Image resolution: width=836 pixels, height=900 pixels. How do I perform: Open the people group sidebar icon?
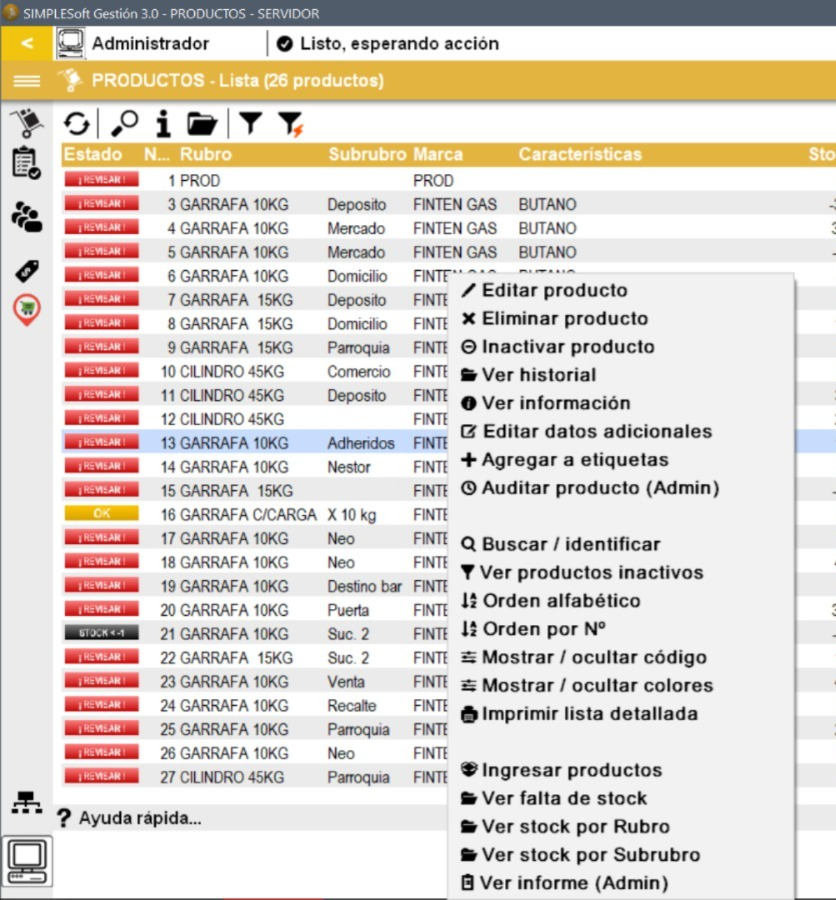(x=27, y=217)
